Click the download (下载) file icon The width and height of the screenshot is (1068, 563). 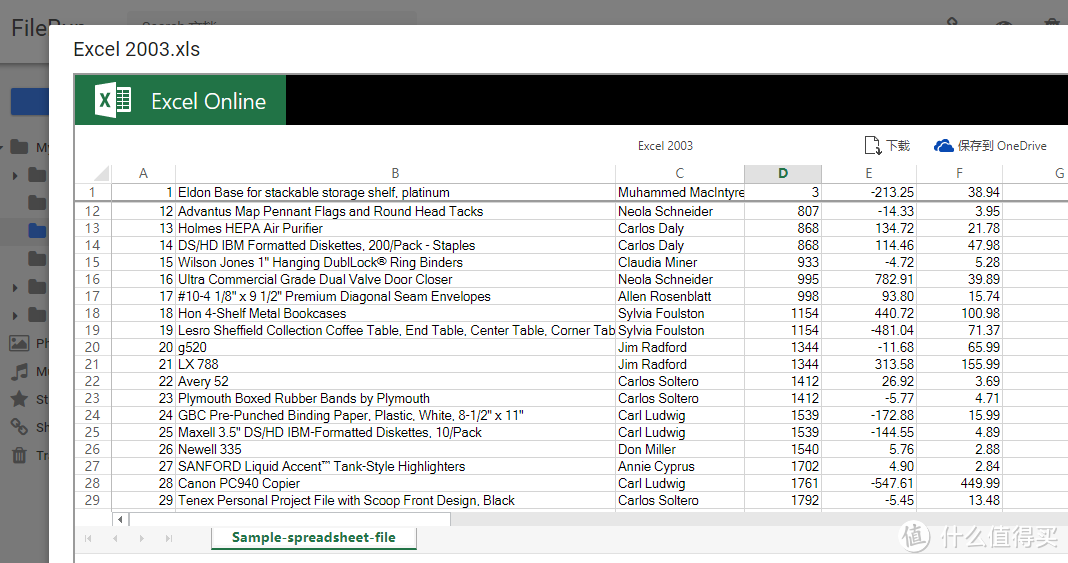click(873, 146)
